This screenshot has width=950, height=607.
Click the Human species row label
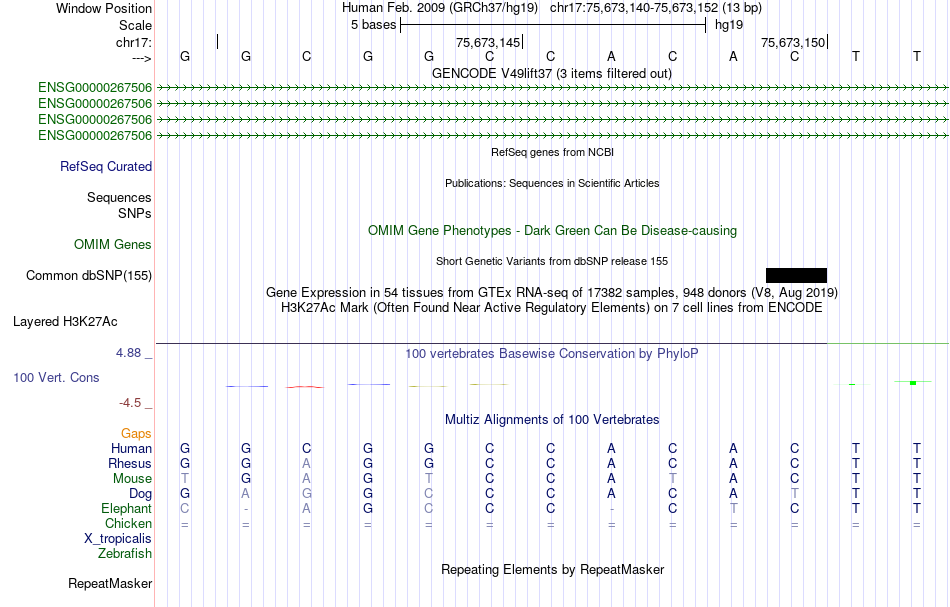point(131,449)
